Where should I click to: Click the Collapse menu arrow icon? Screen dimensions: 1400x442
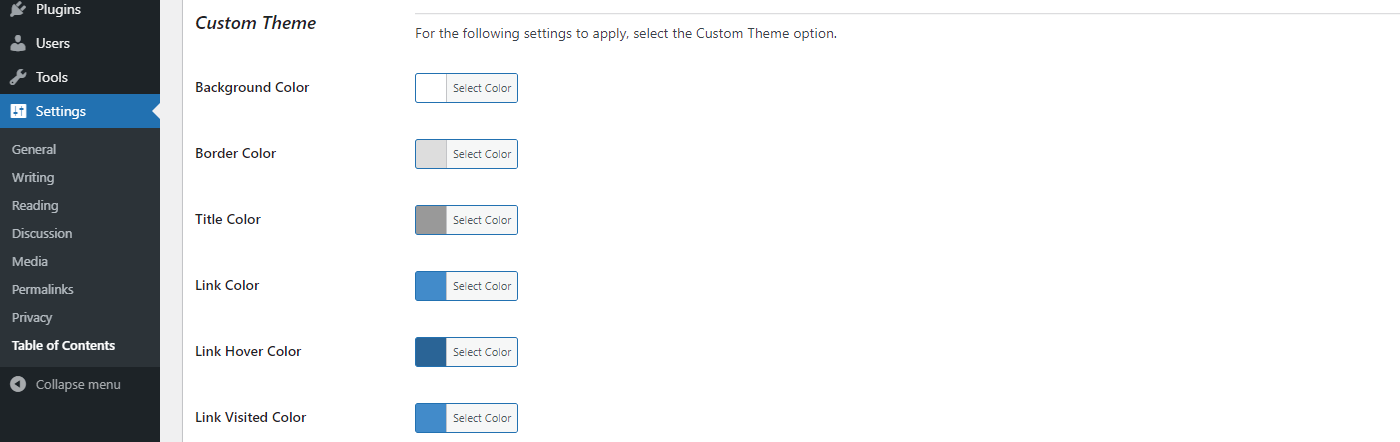coord(18,384)
